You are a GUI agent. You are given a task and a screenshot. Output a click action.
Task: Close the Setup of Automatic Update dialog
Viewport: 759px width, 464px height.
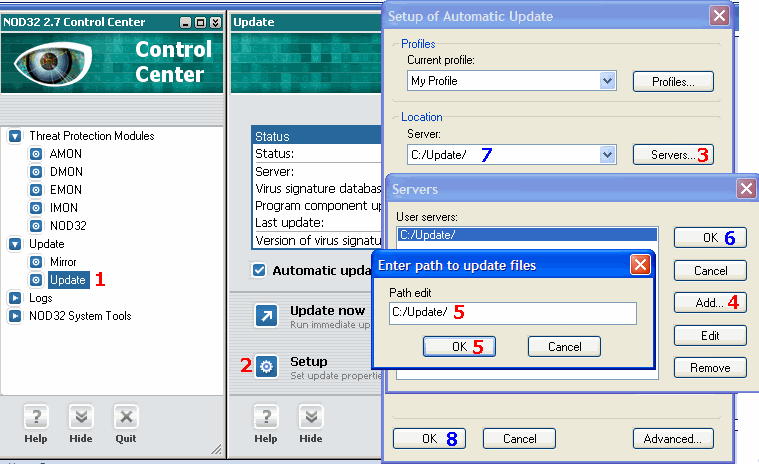[x=719, y=16]
